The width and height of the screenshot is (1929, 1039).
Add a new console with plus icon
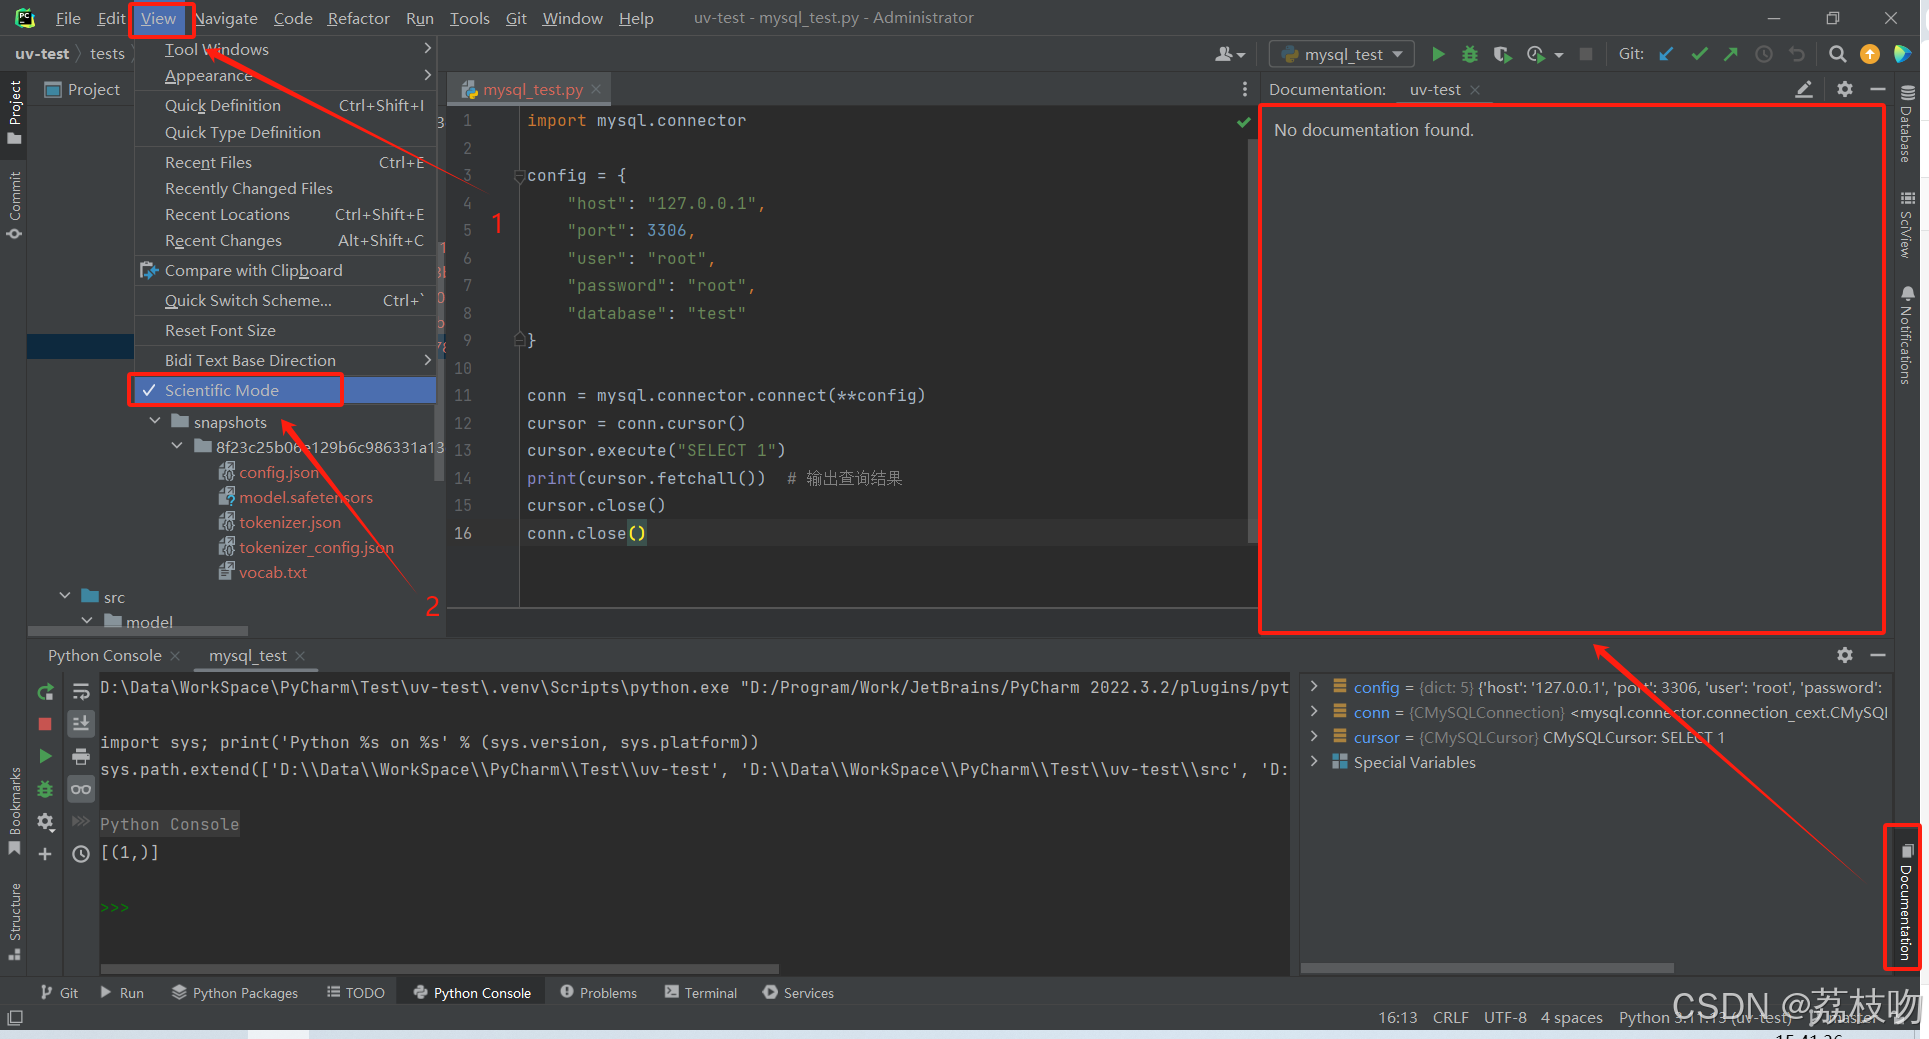[x=45, y=854]
